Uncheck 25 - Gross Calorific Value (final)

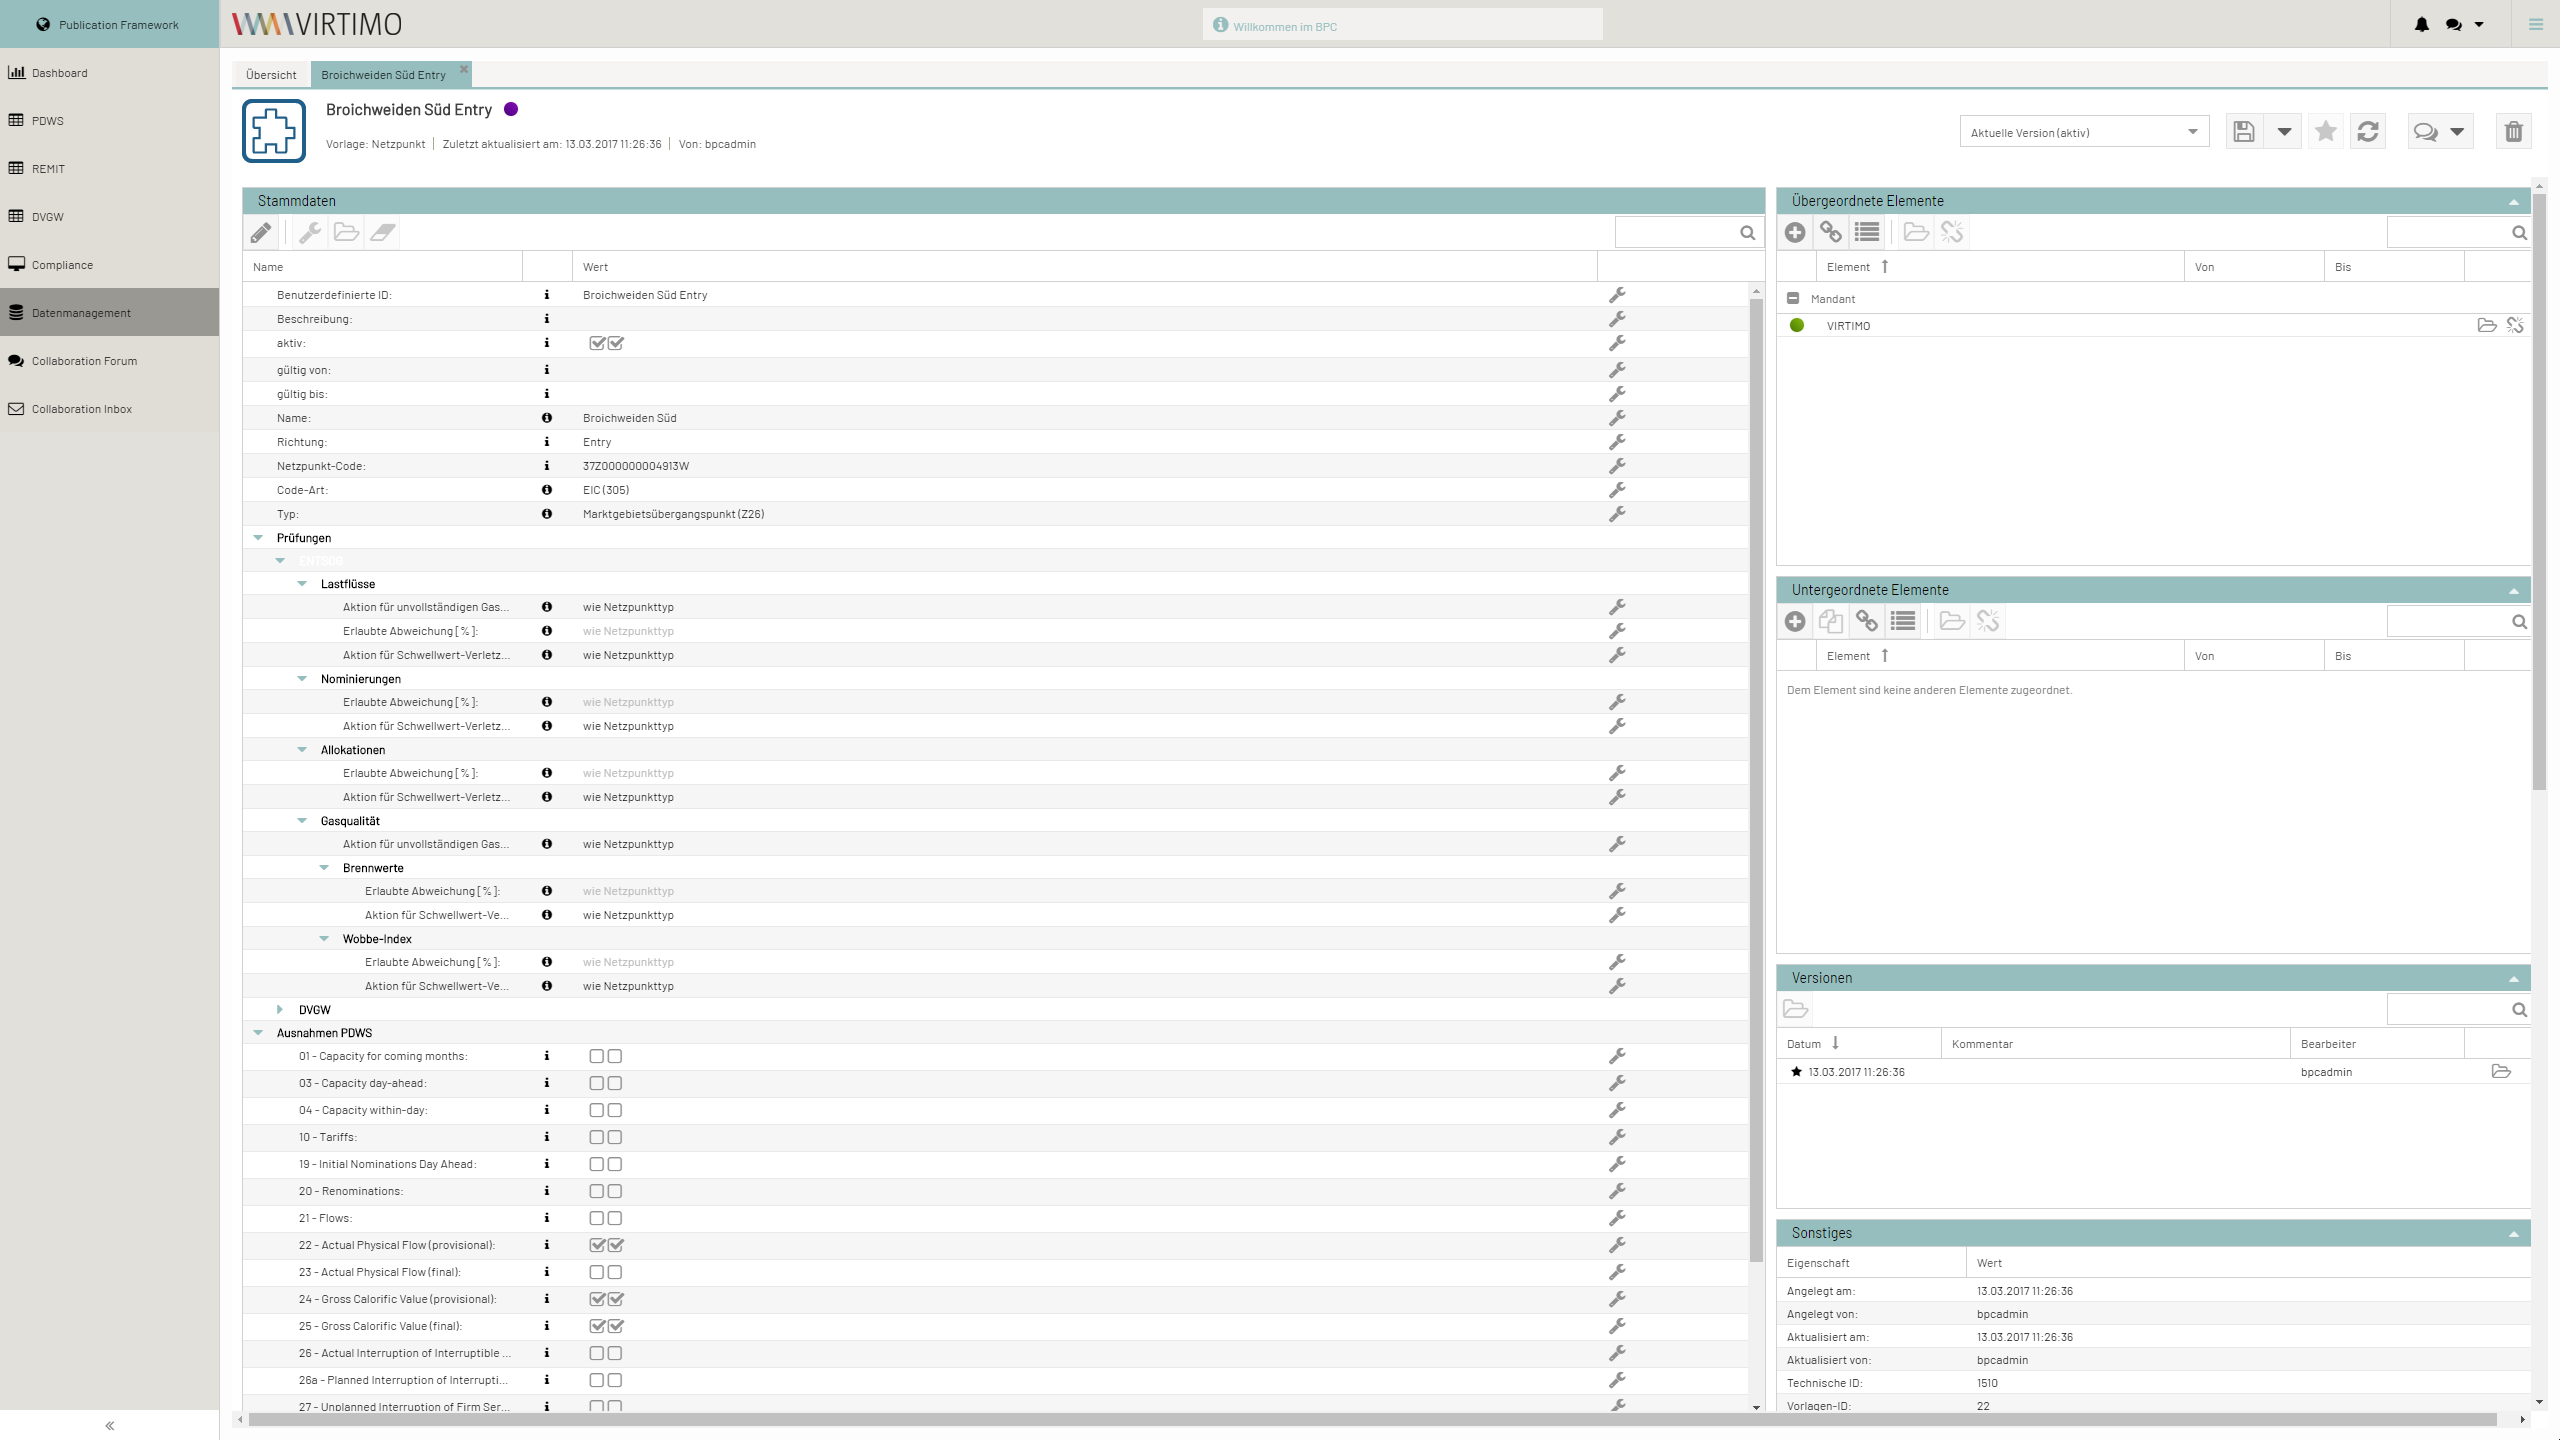(x=606, y=1327)
